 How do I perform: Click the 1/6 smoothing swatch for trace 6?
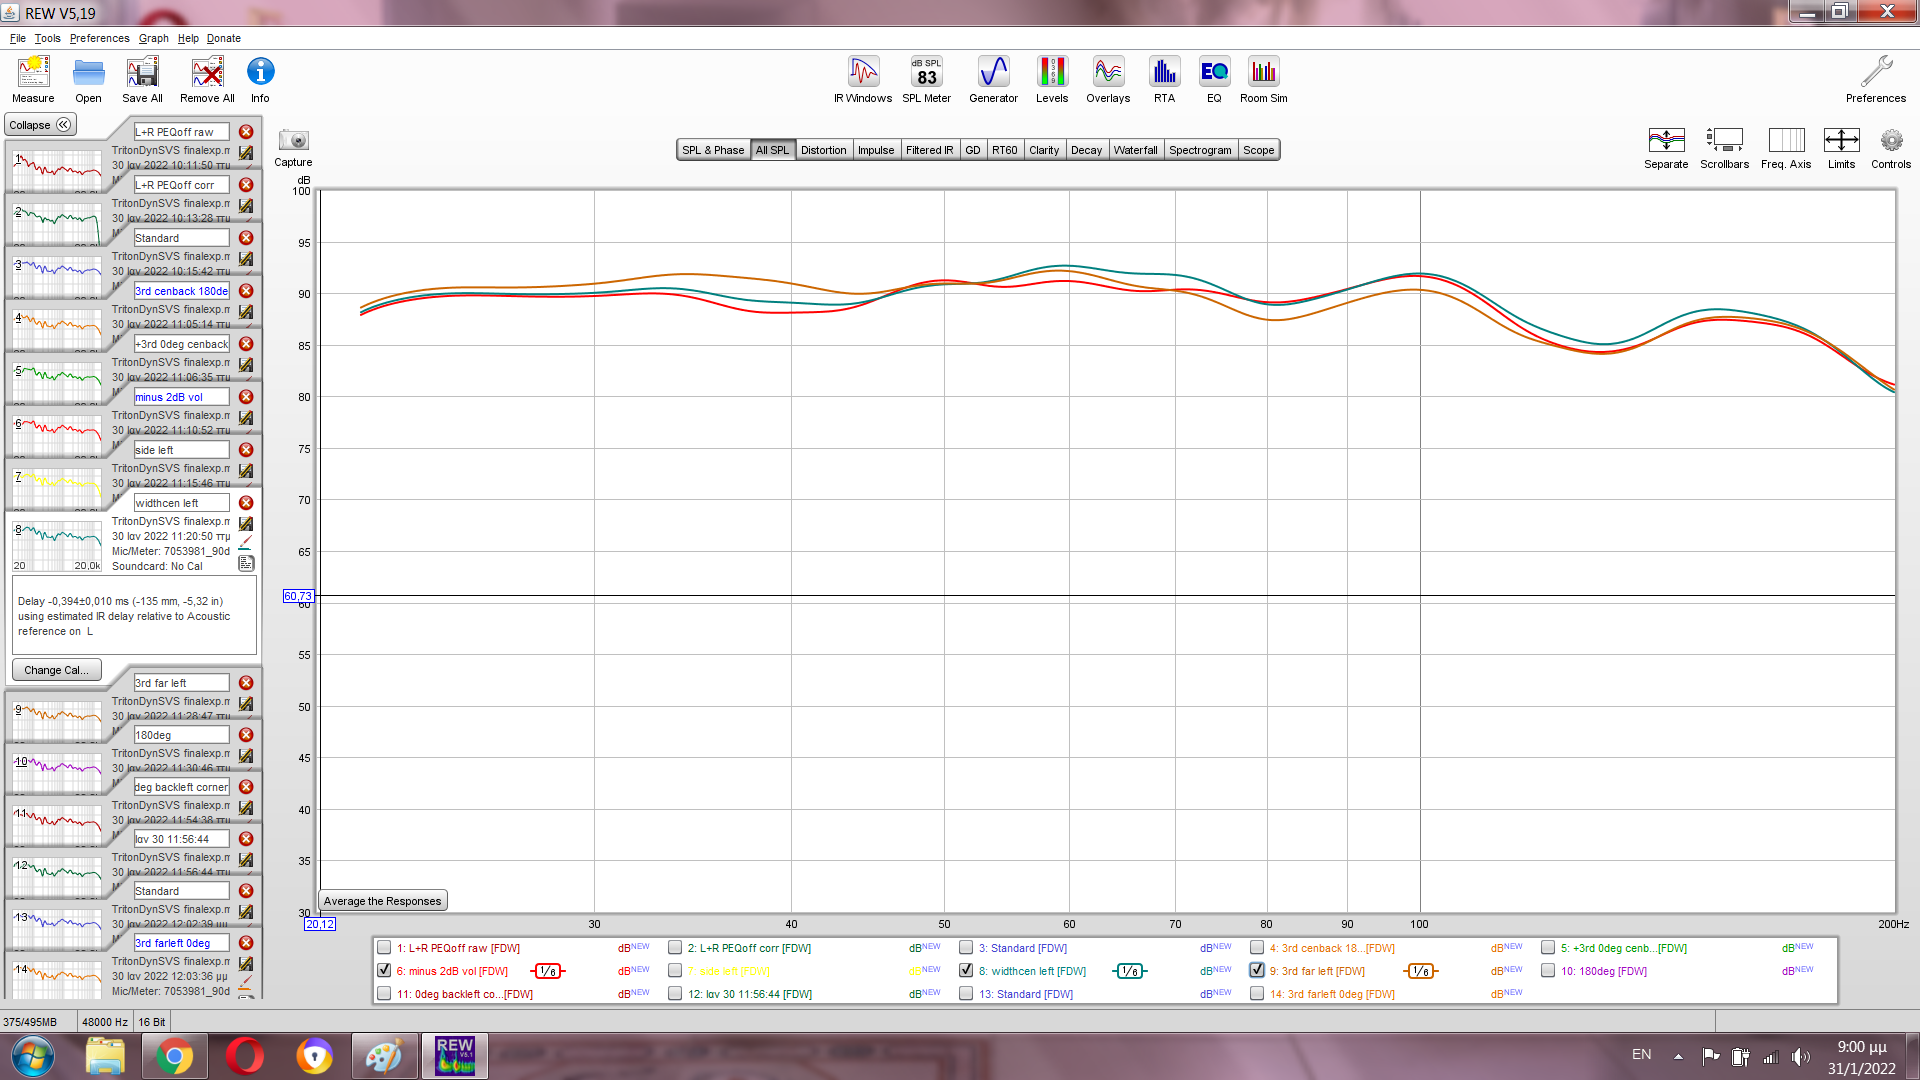(548, 971)
